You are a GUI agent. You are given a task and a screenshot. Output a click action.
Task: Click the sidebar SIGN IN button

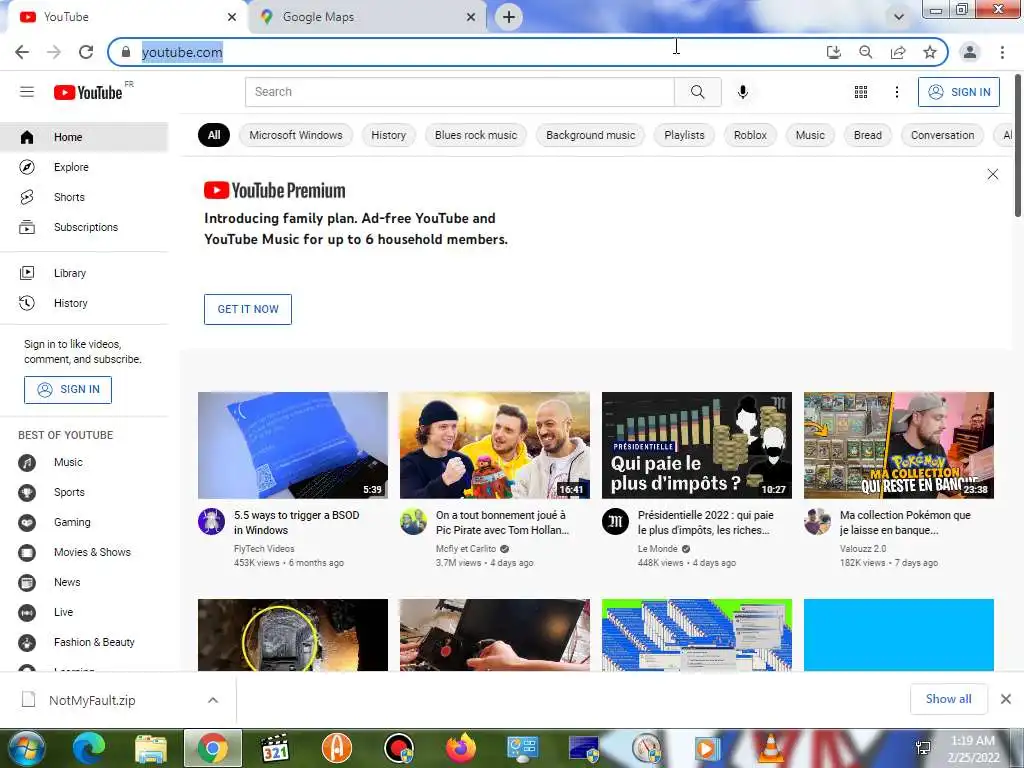(x=68, y=390)
